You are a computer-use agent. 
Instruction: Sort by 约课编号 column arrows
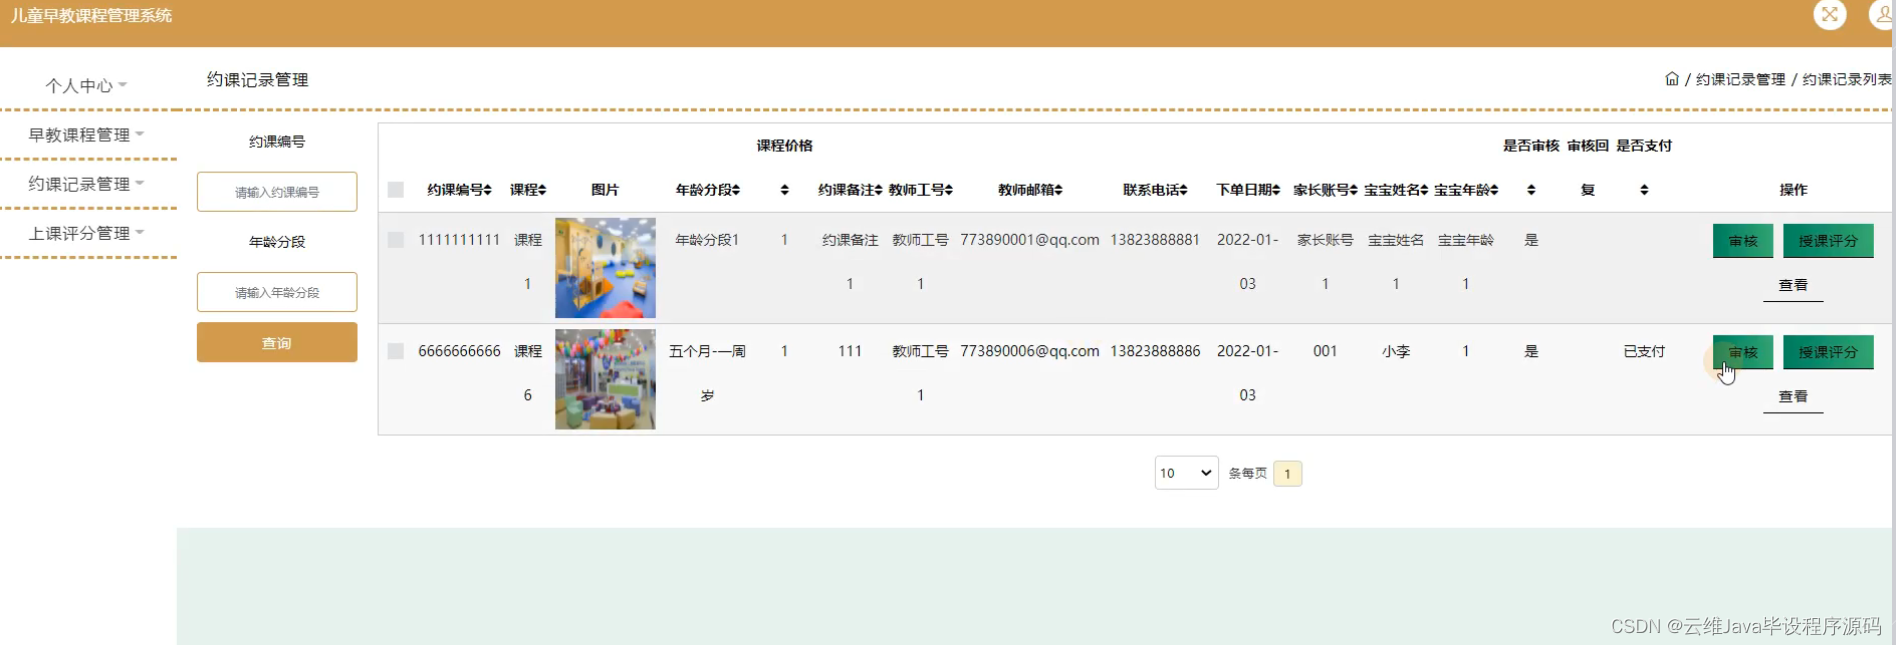click(488, 190)
